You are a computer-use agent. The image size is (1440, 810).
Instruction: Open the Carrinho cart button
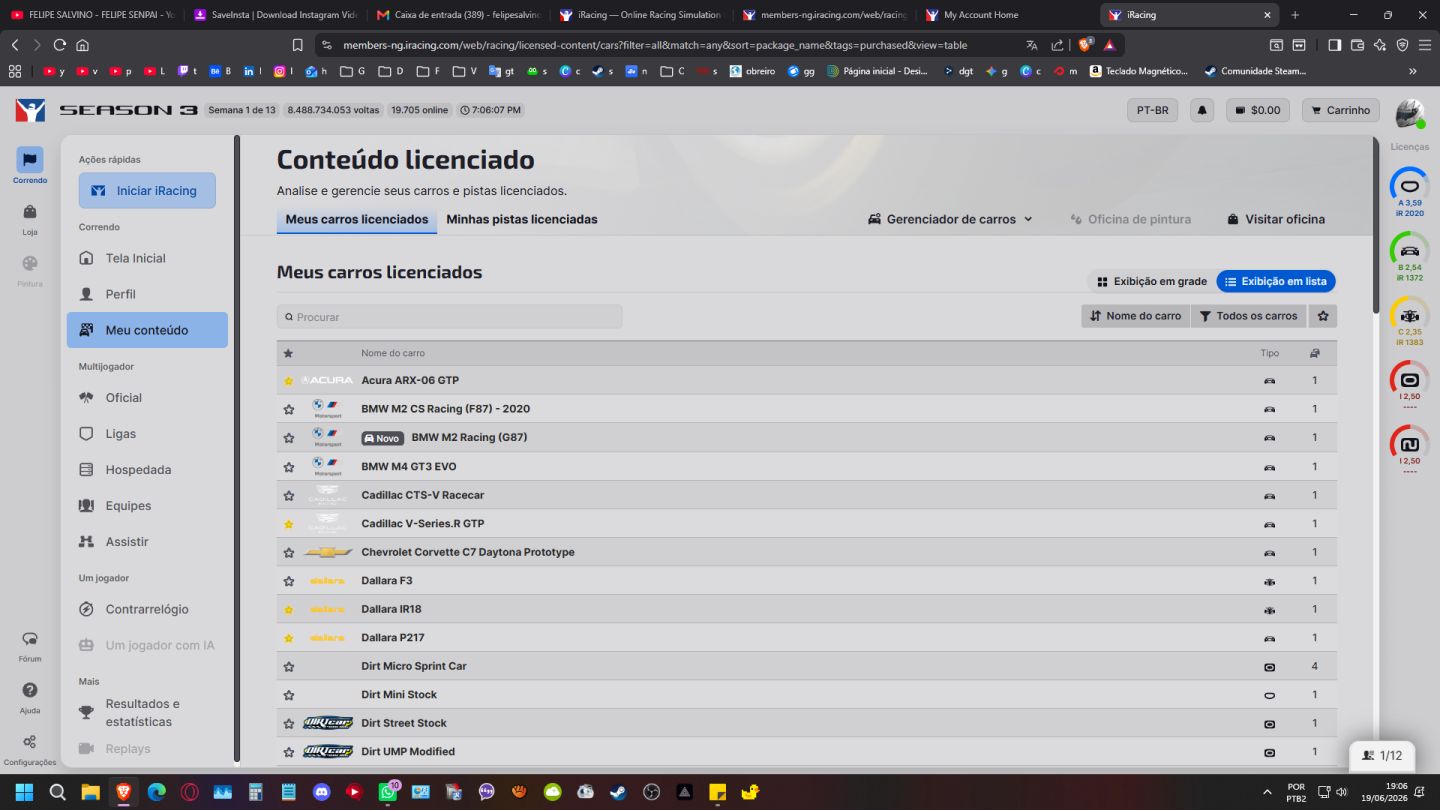1341,110
